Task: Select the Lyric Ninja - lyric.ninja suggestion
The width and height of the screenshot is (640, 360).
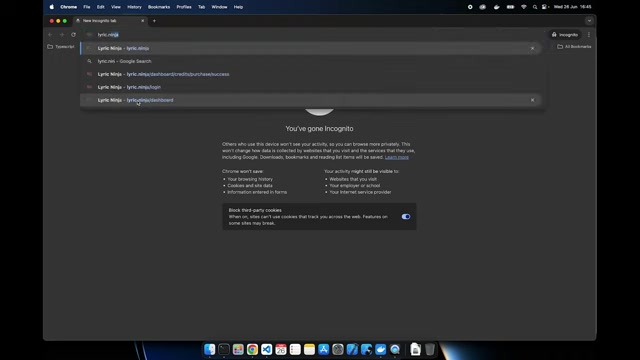Action: click(310, 48)
